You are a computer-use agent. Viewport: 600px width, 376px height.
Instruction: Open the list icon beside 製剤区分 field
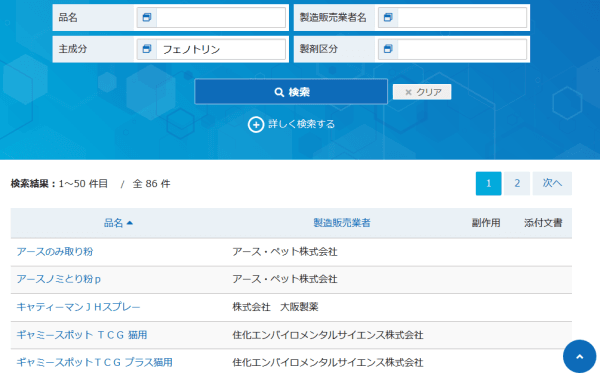coord(388,49)
